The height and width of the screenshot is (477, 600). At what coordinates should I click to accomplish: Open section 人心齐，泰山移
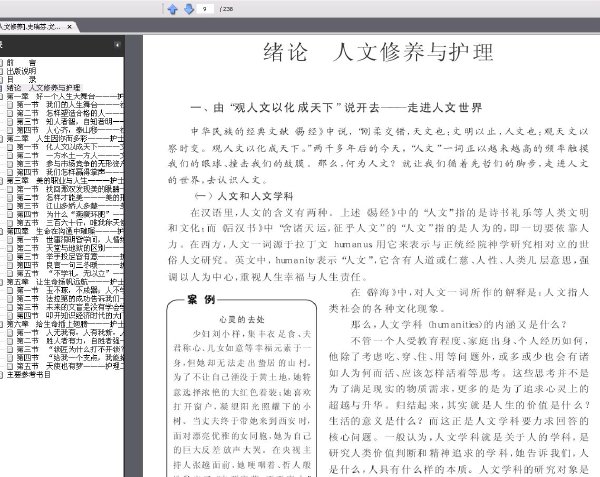pos(70,130)
